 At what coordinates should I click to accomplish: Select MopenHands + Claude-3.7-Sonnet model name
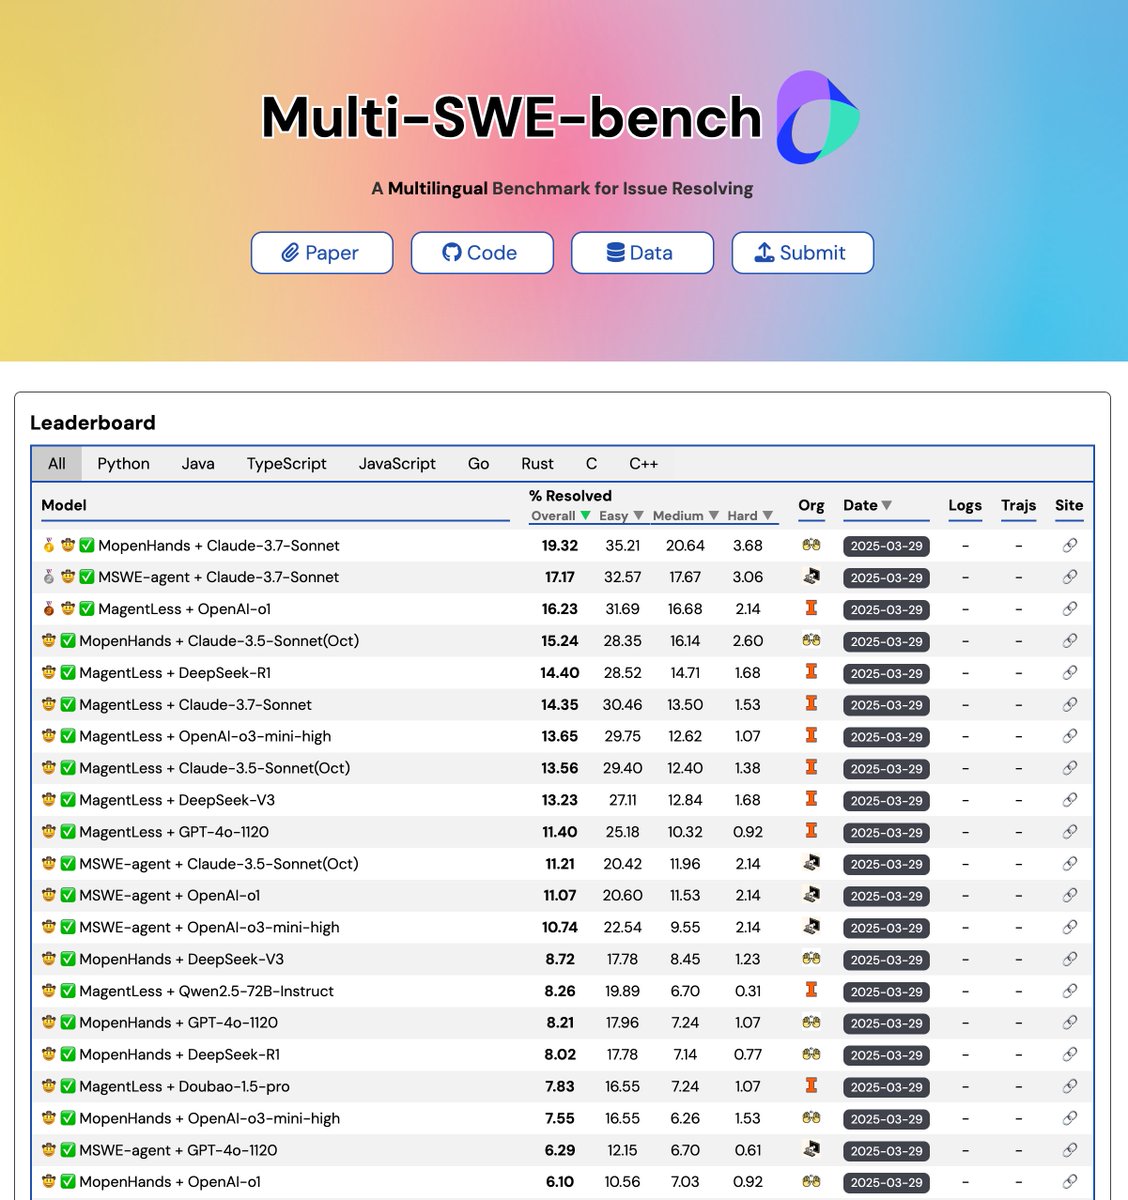[x=219, y=545]
